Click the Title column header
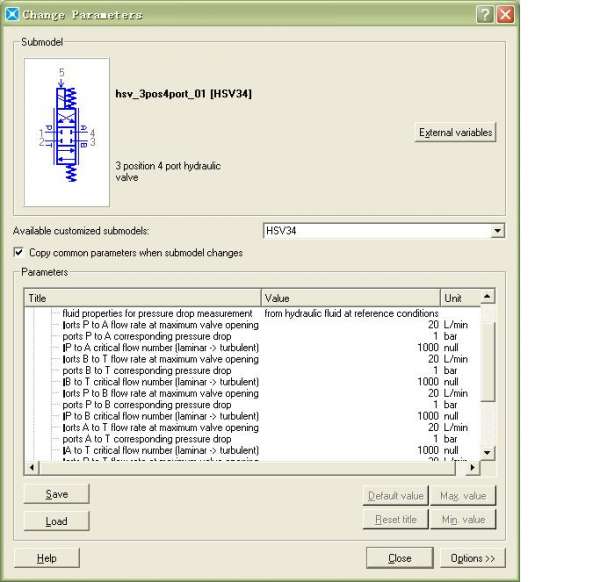Screen dimensions: 600x582 tap(142, 298)
